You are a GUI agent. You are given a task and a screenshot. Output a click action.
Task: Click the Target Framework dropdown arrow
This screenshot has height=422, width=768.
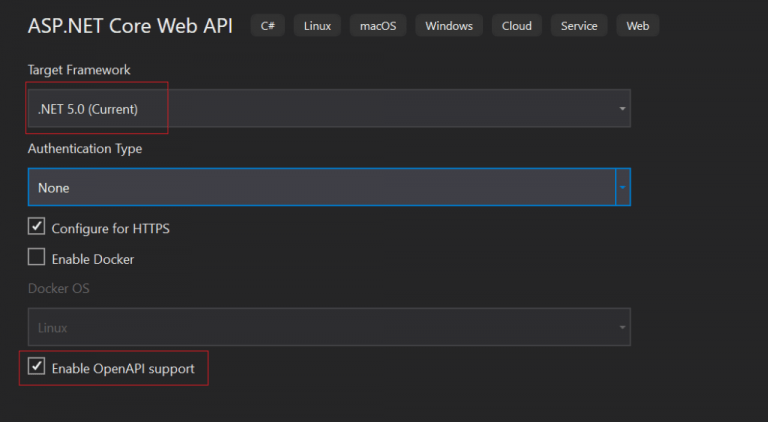[x=621, y=108]
